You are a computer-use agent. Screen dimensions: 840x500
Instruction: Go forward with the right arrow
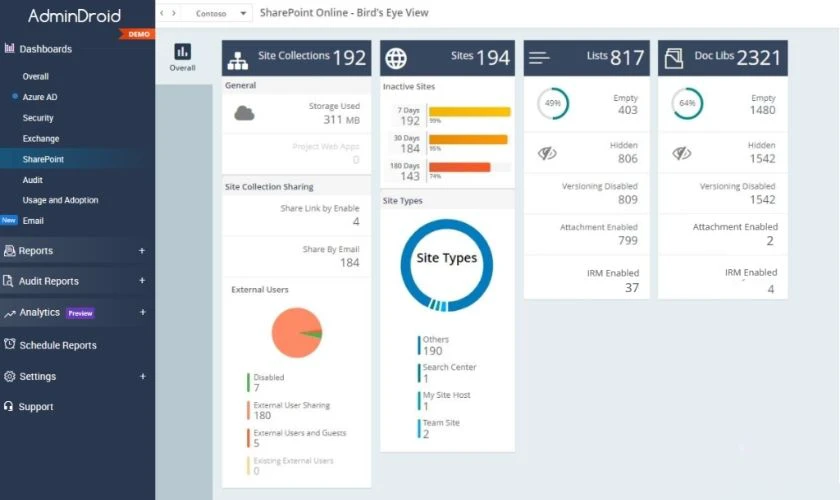coord(174,13)
